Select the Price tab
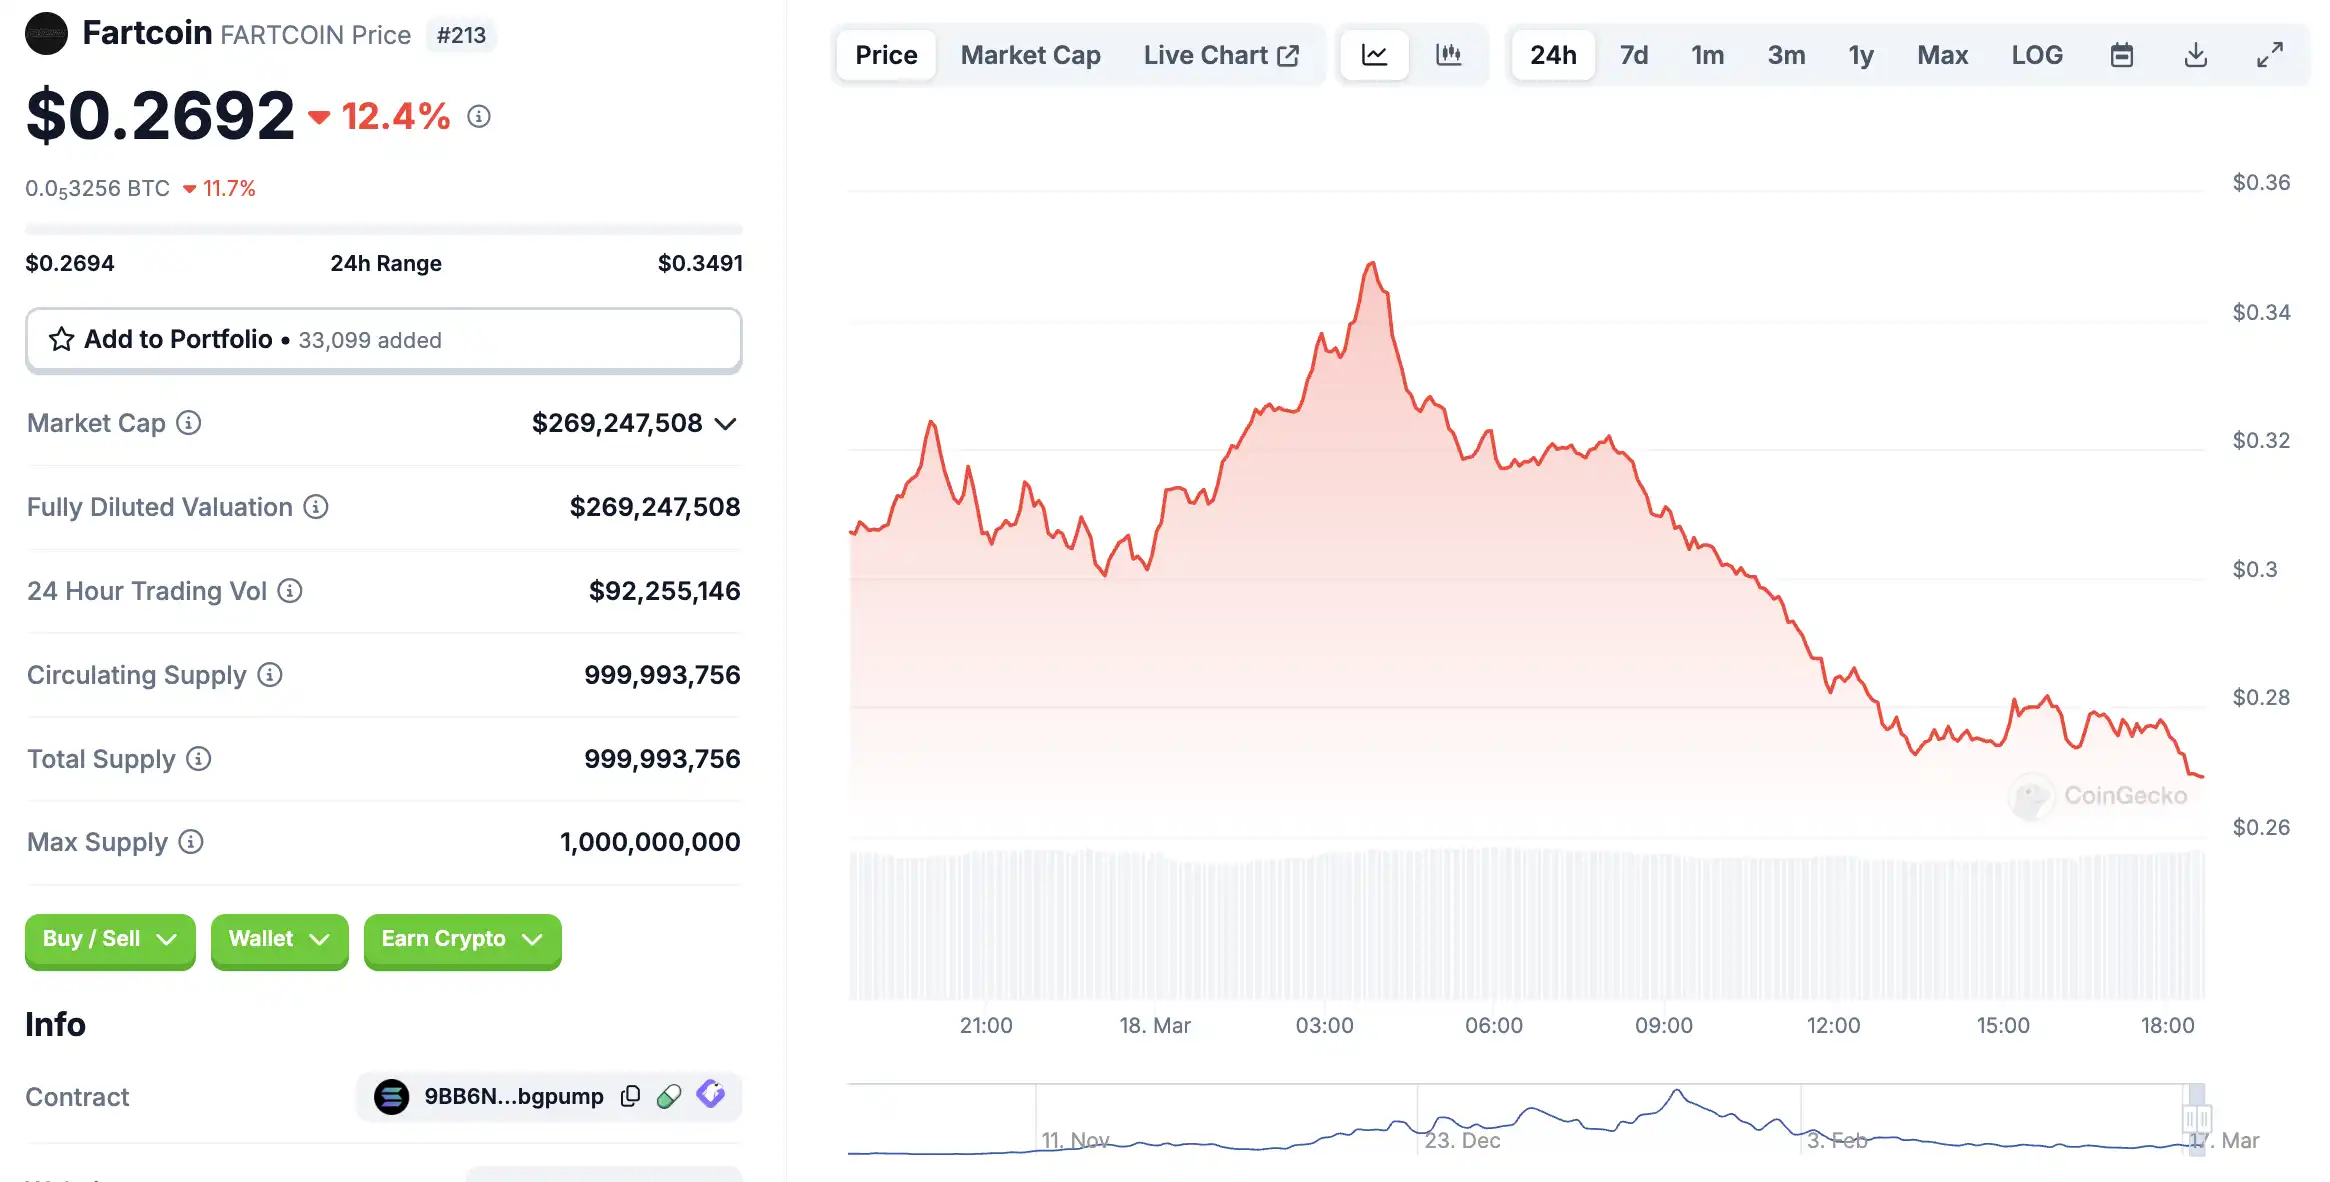This screenshot has width=2330, height=1182. pos(886,55)
